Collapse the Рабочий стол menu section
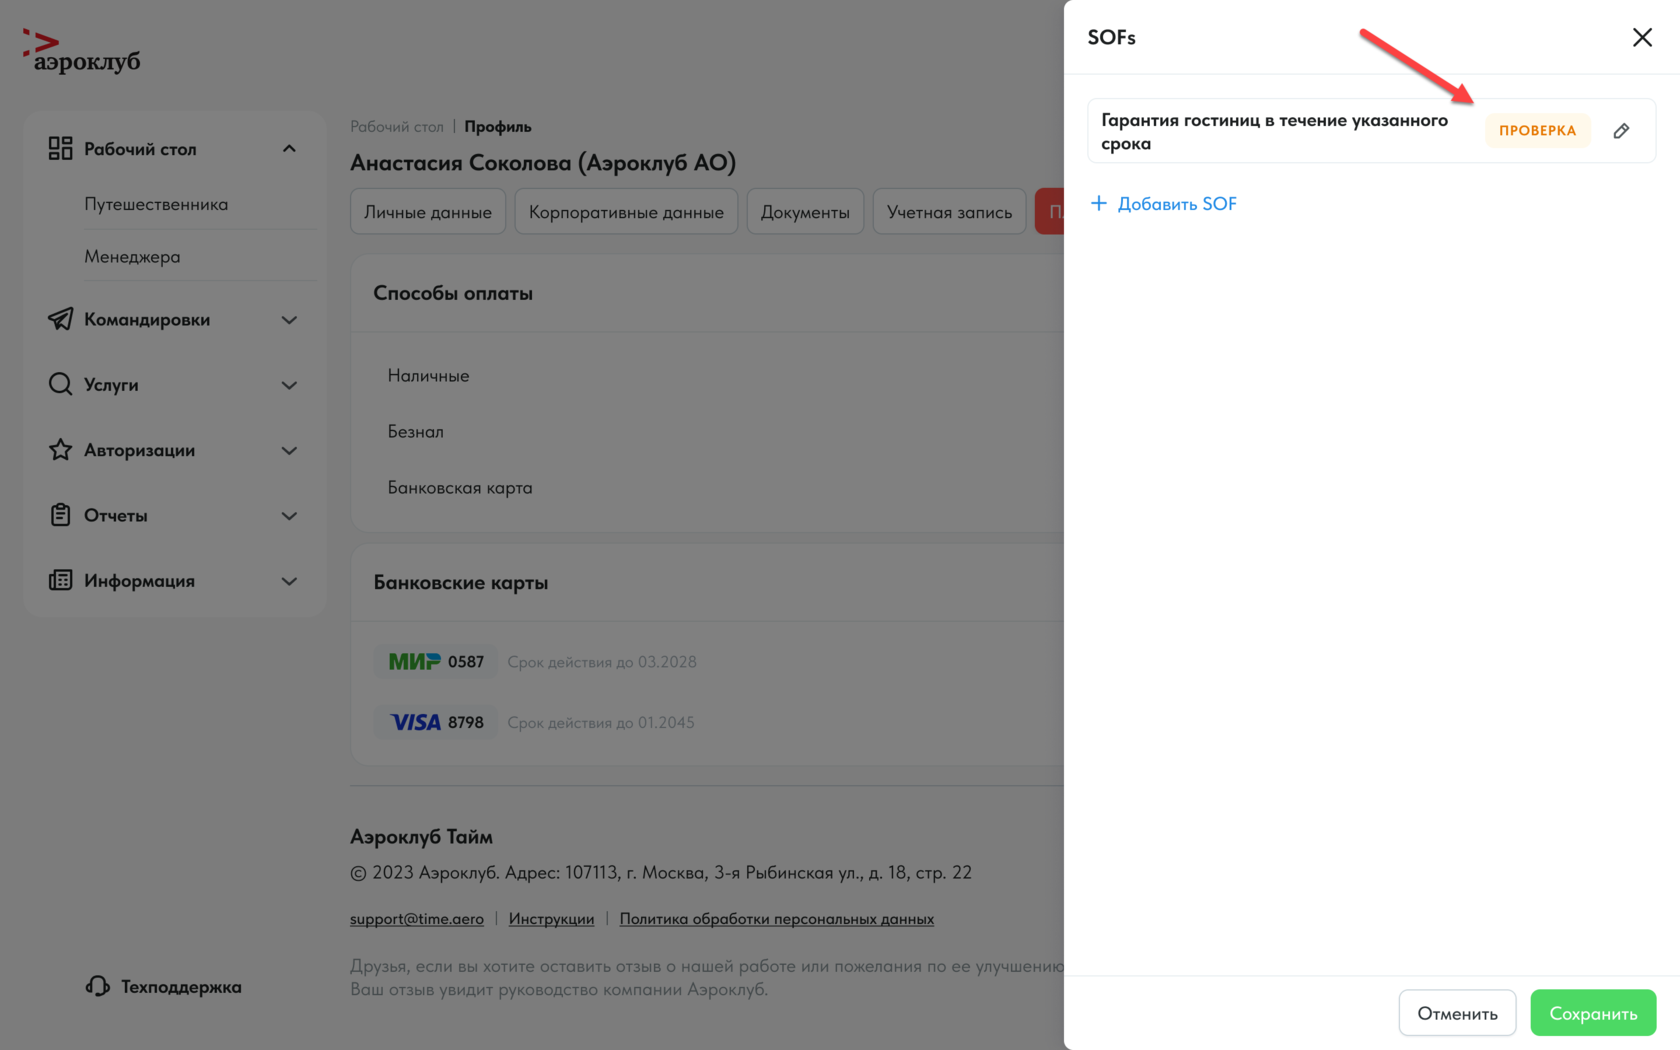Image resolution: width=1680 pixels, height=1050 pixels. pyautogui.click(x=289, y=149)
